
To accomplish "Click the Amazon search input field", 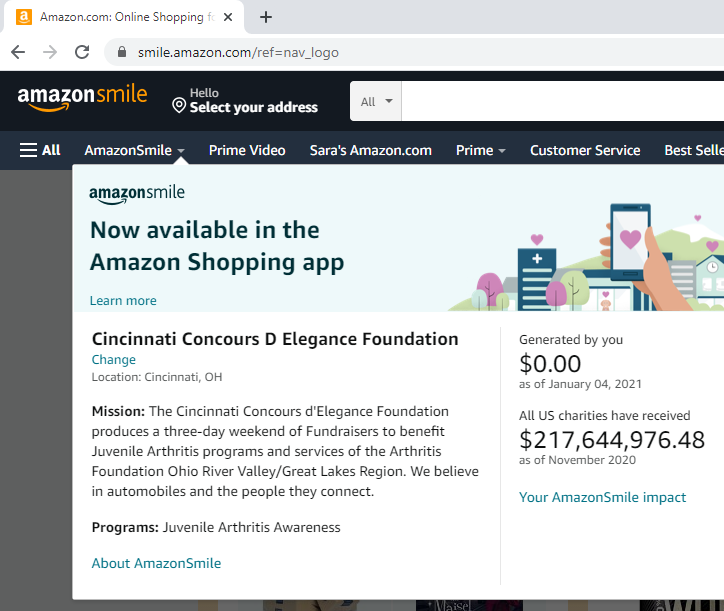I will pyautogui.click(x=560, y=101).
